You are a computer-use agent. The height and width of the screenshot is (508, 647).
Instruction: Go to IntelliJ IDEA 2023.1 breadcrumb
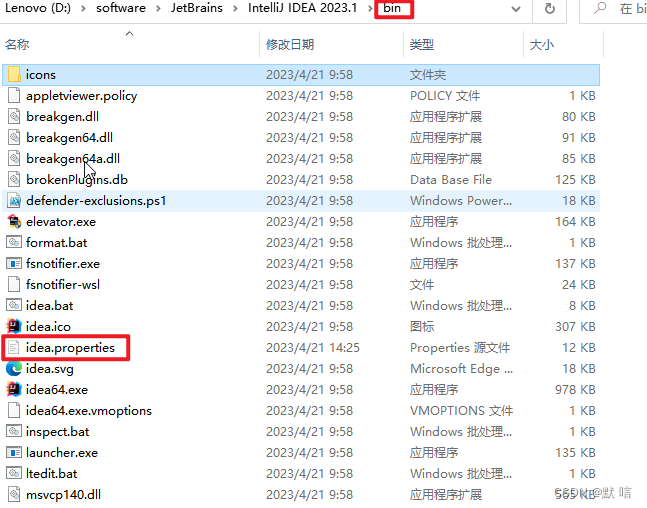click(x=302, y=8)
